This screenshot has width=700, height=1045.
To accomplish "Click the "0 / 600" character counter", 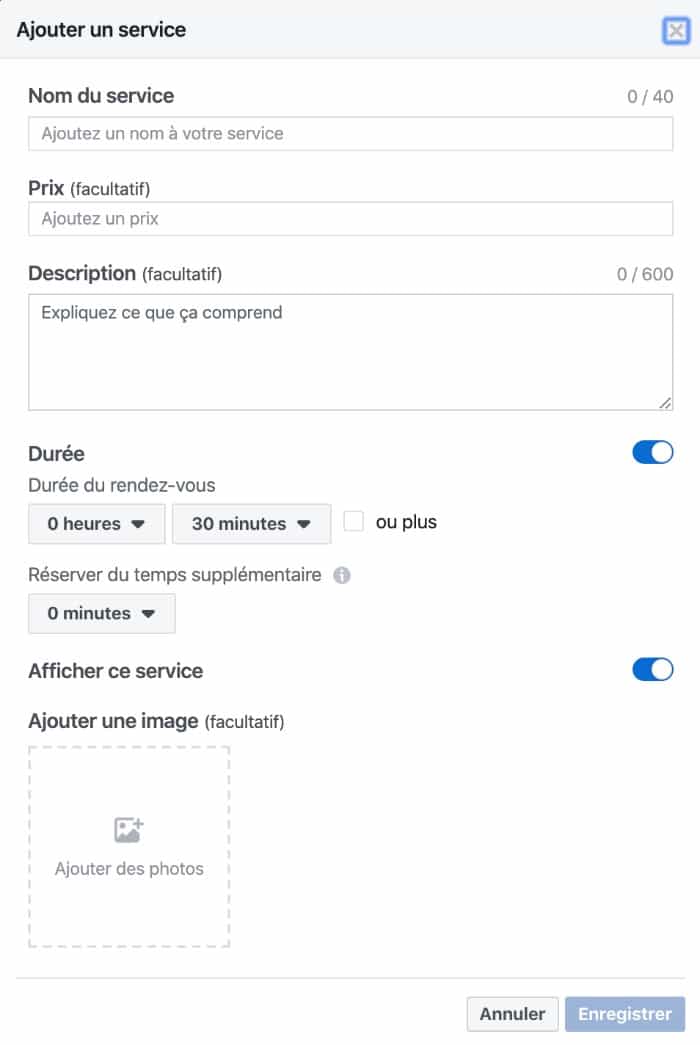I will [x=644, y=274].
